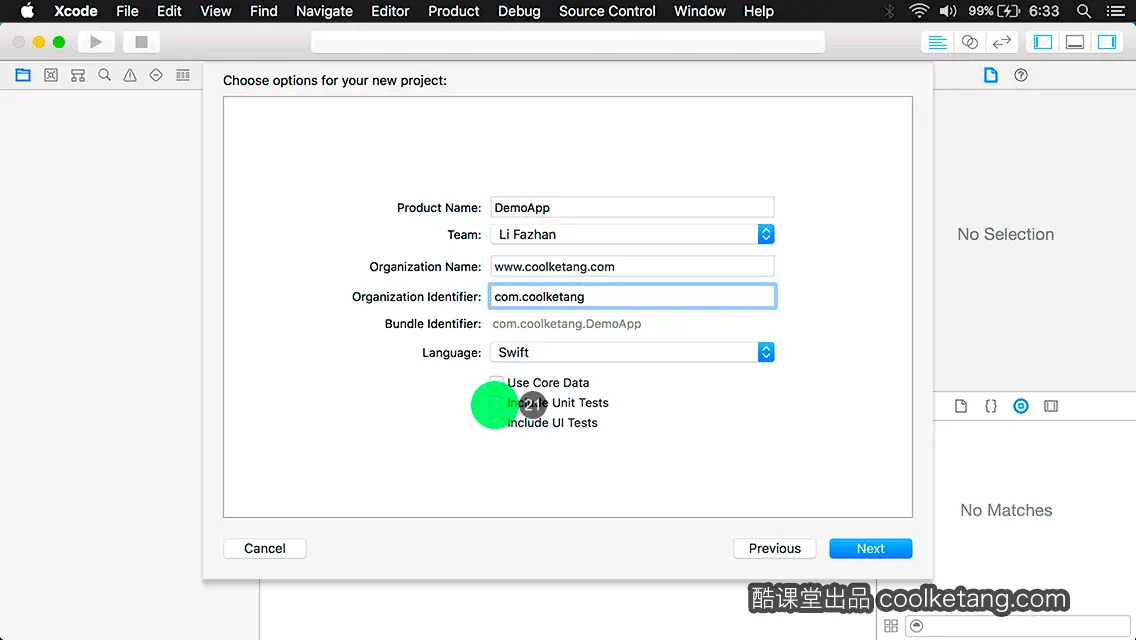Image resolution: width=1136 pixels, height=640 pixels.
Task: Click the Next button
Action: tap(870, 549)
